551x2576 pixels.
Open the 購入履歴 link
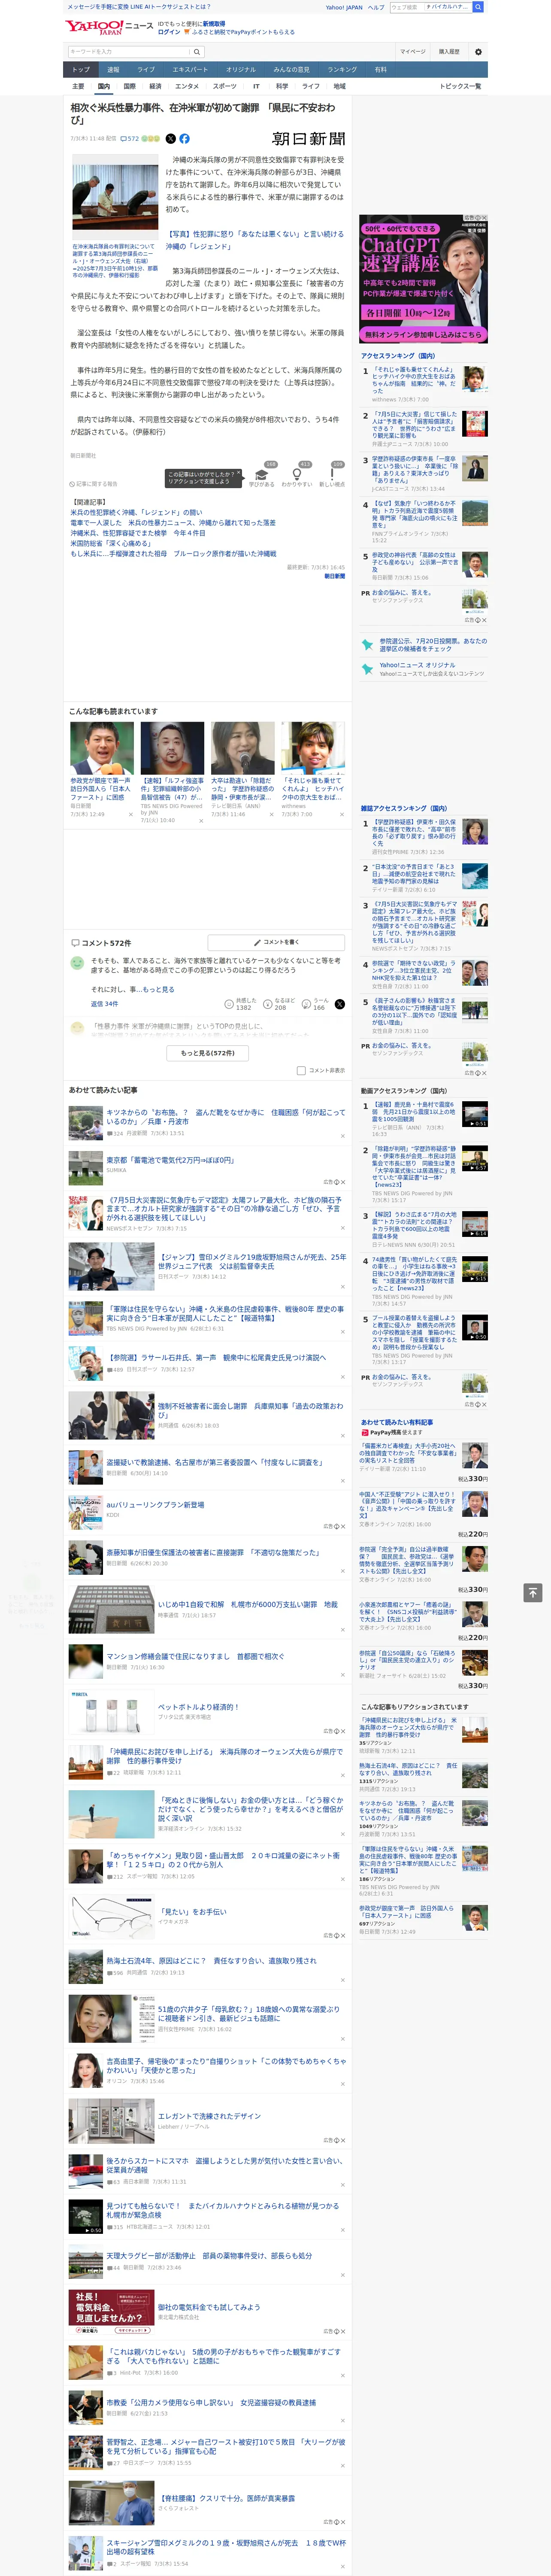[449, 52]
